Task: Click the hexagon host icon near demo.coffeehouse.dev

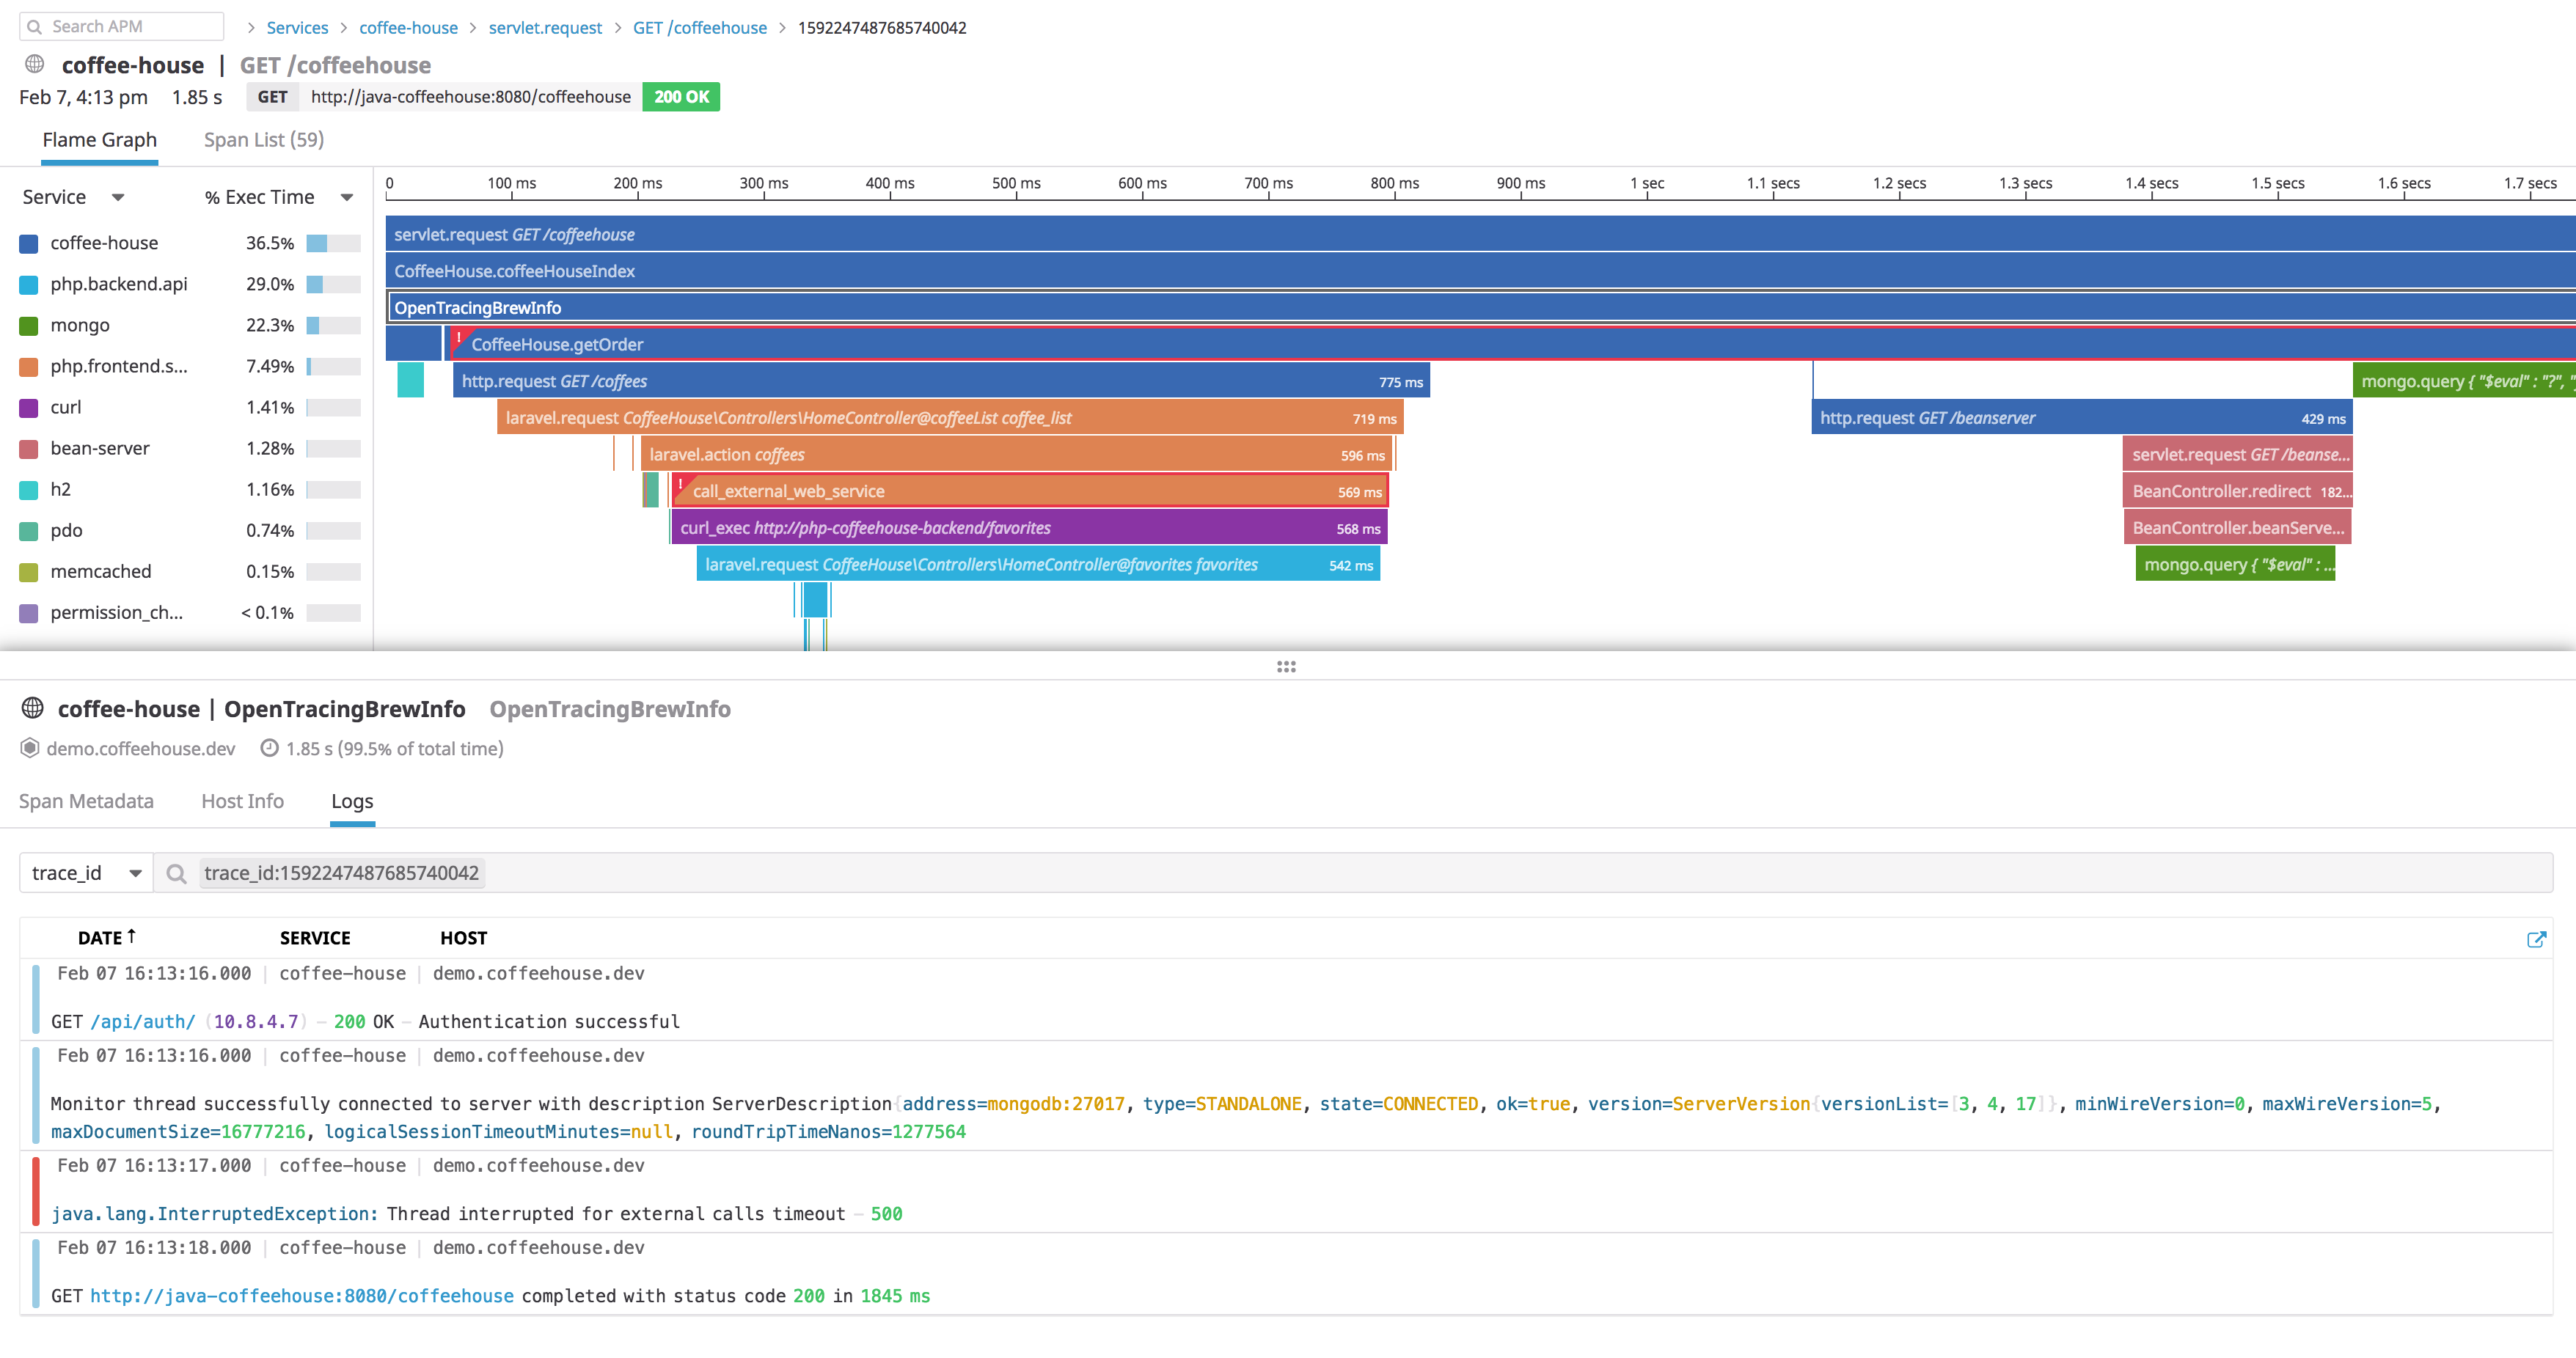Action: pos(30,748)
